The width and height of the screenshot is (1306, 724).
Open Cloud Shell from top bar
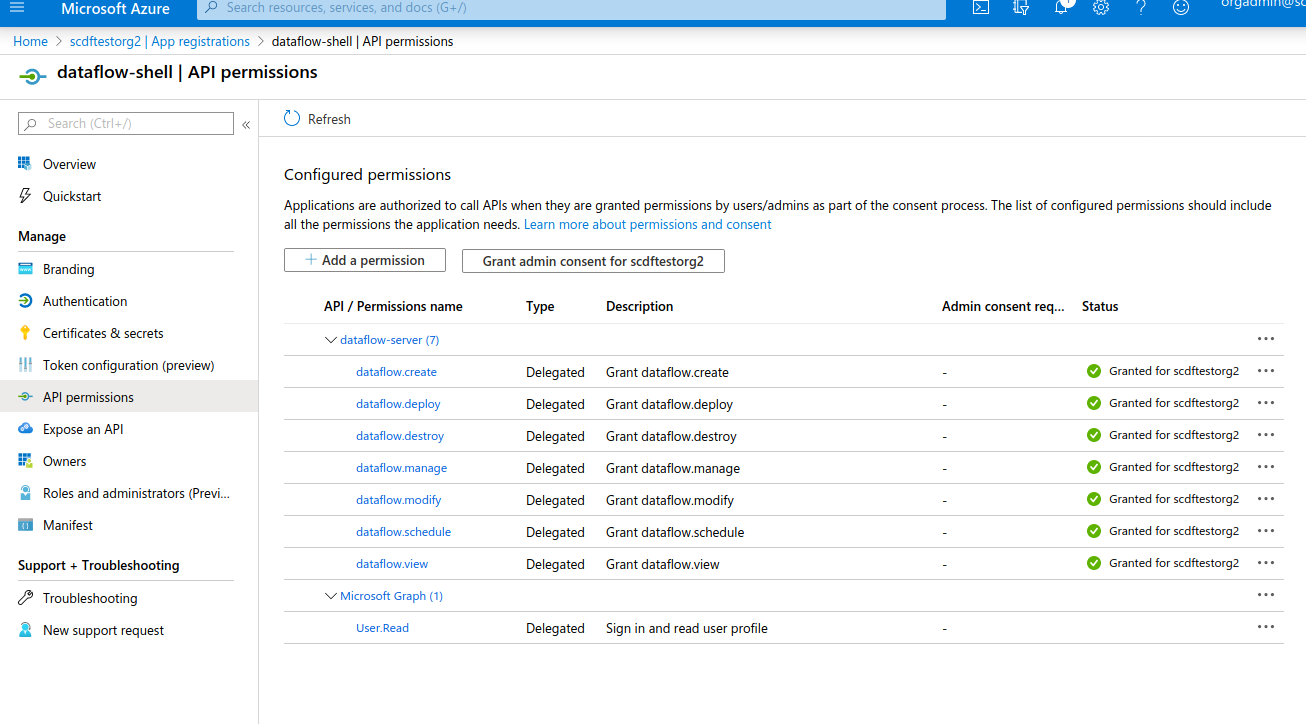click(981, 8)
